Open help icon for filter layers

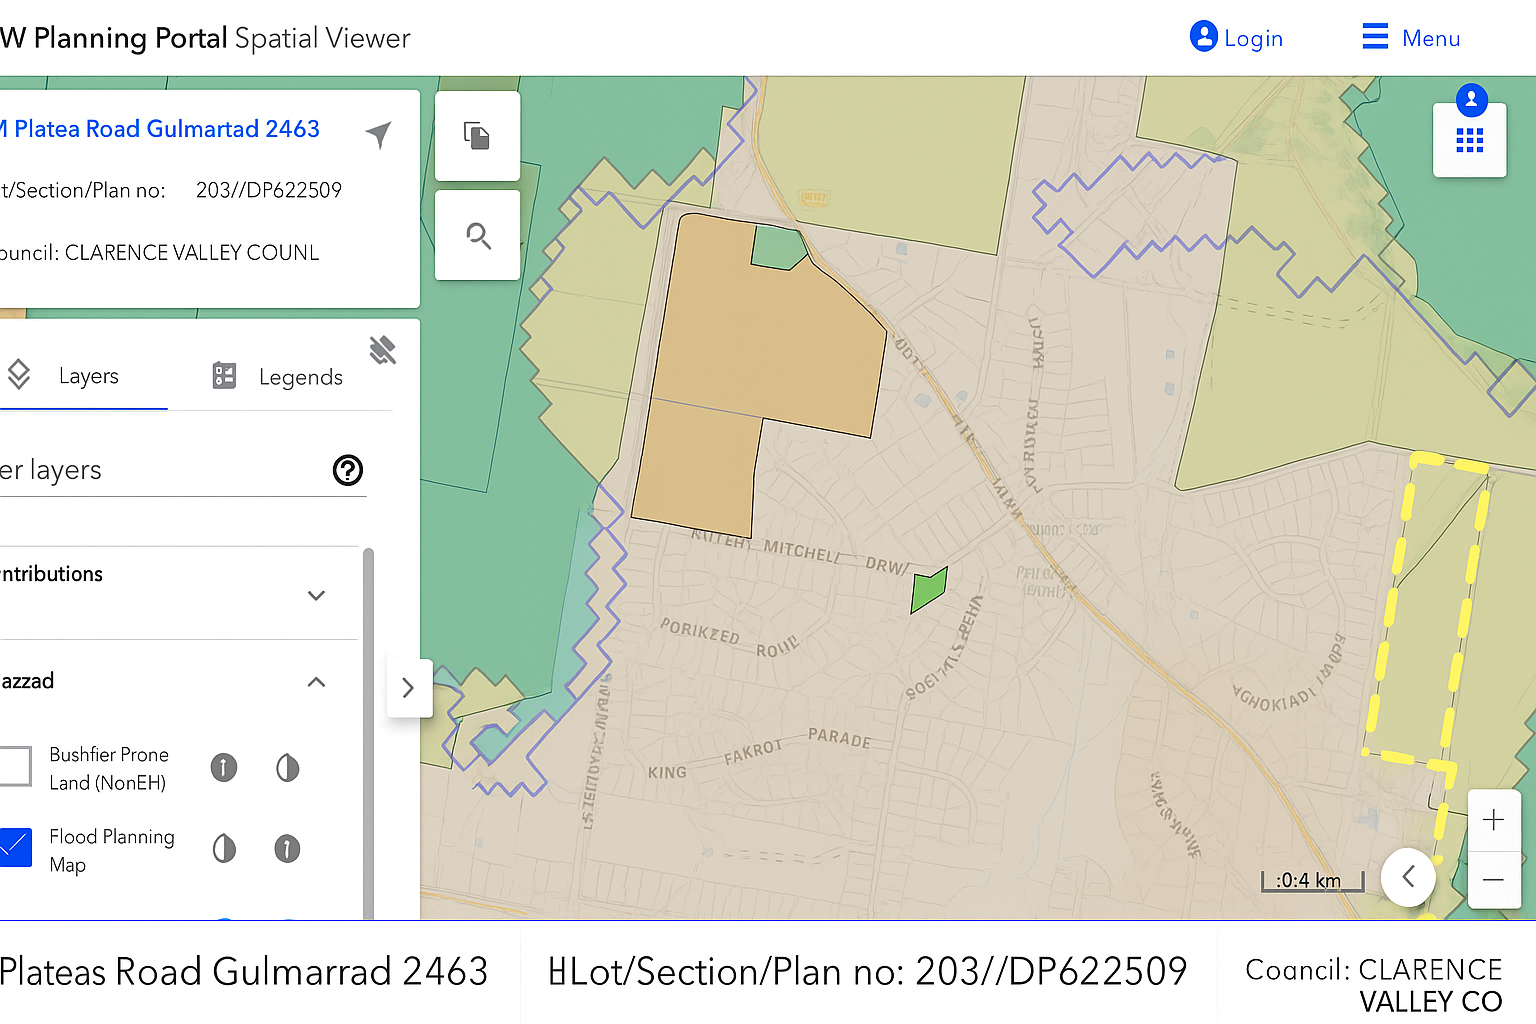coord(348,470)
